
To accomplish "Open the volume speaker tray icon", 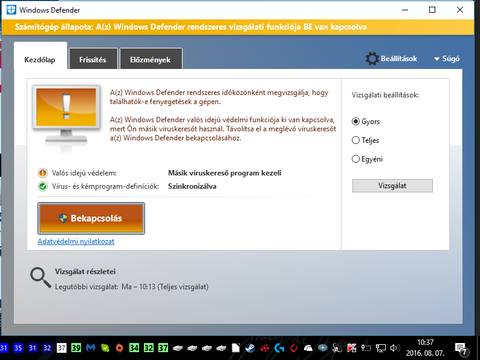I will (395, 348).
